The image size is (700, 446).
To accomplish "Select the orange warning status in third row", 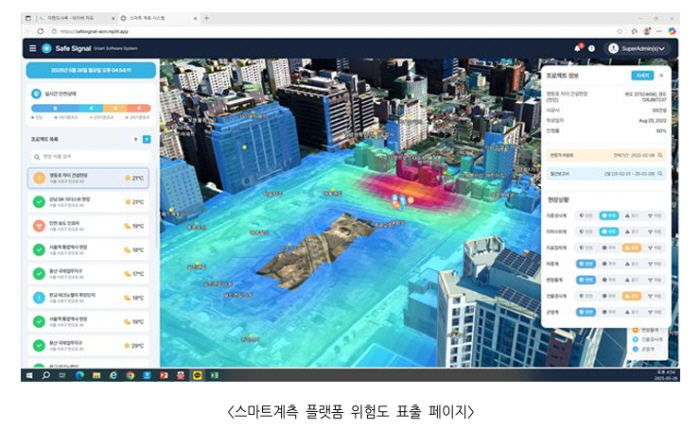I will point(631,247).
